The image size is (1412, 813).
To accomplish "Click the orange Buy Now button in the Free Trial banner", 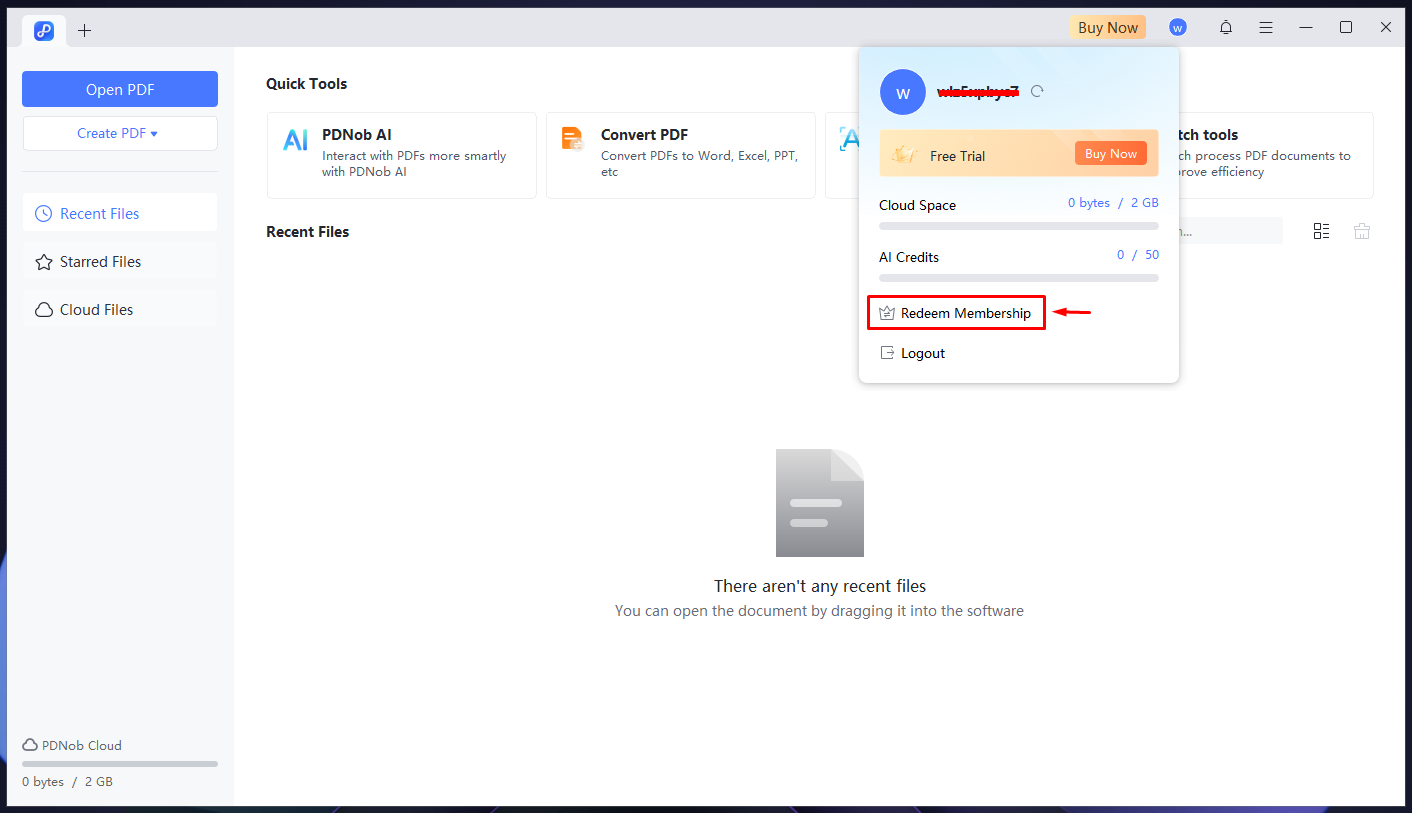I will (x=1111, y=154).
